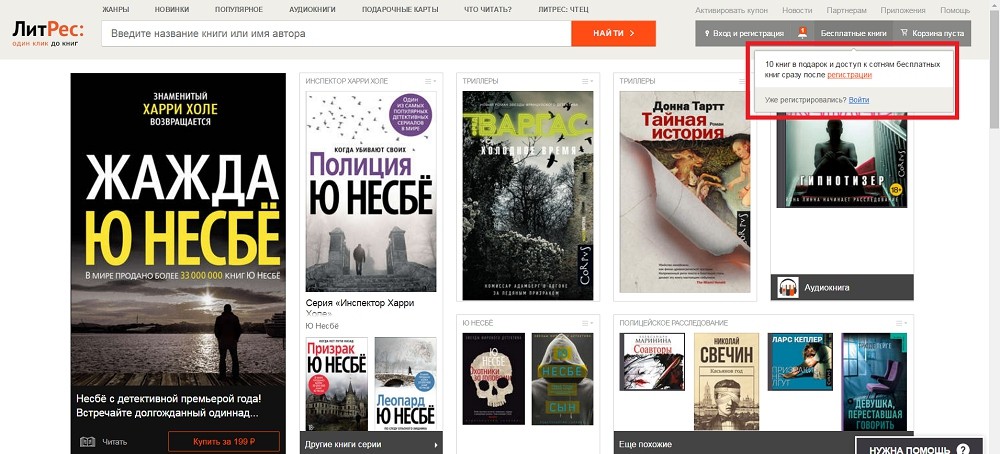Click the регистрации link in popup
Viewport: 1000px width, 454px height.
(x=849, y=75)
